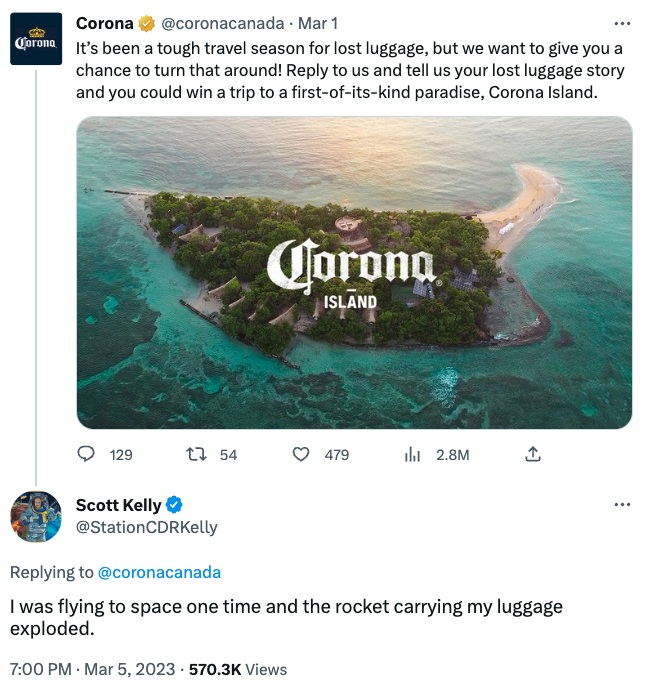Open Corona's profile avatar

(36, 39)
